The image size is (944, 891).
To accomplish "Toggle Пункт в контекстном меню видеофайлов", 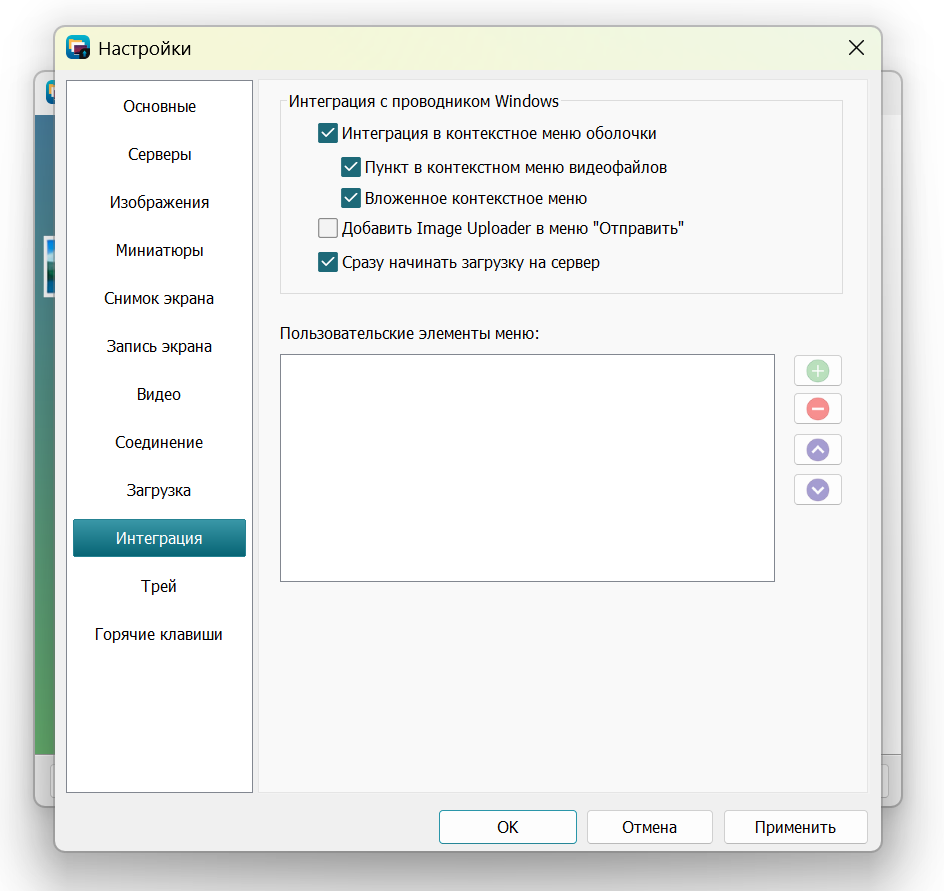I will pos(350,167).
